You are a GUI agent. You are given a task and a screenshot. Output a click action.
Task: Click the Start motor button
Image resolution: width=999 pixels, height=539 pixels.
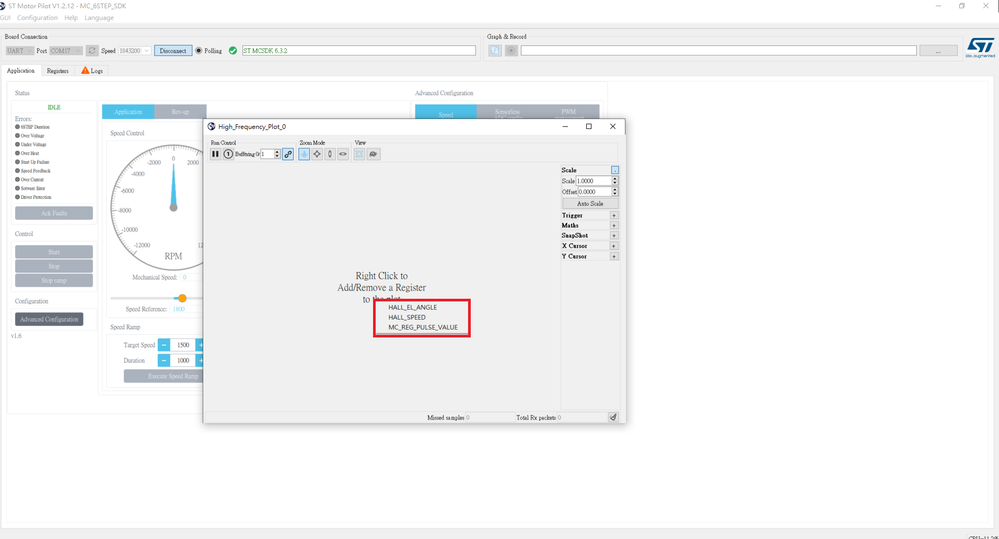pyautogui.click(x=54, y=252)
